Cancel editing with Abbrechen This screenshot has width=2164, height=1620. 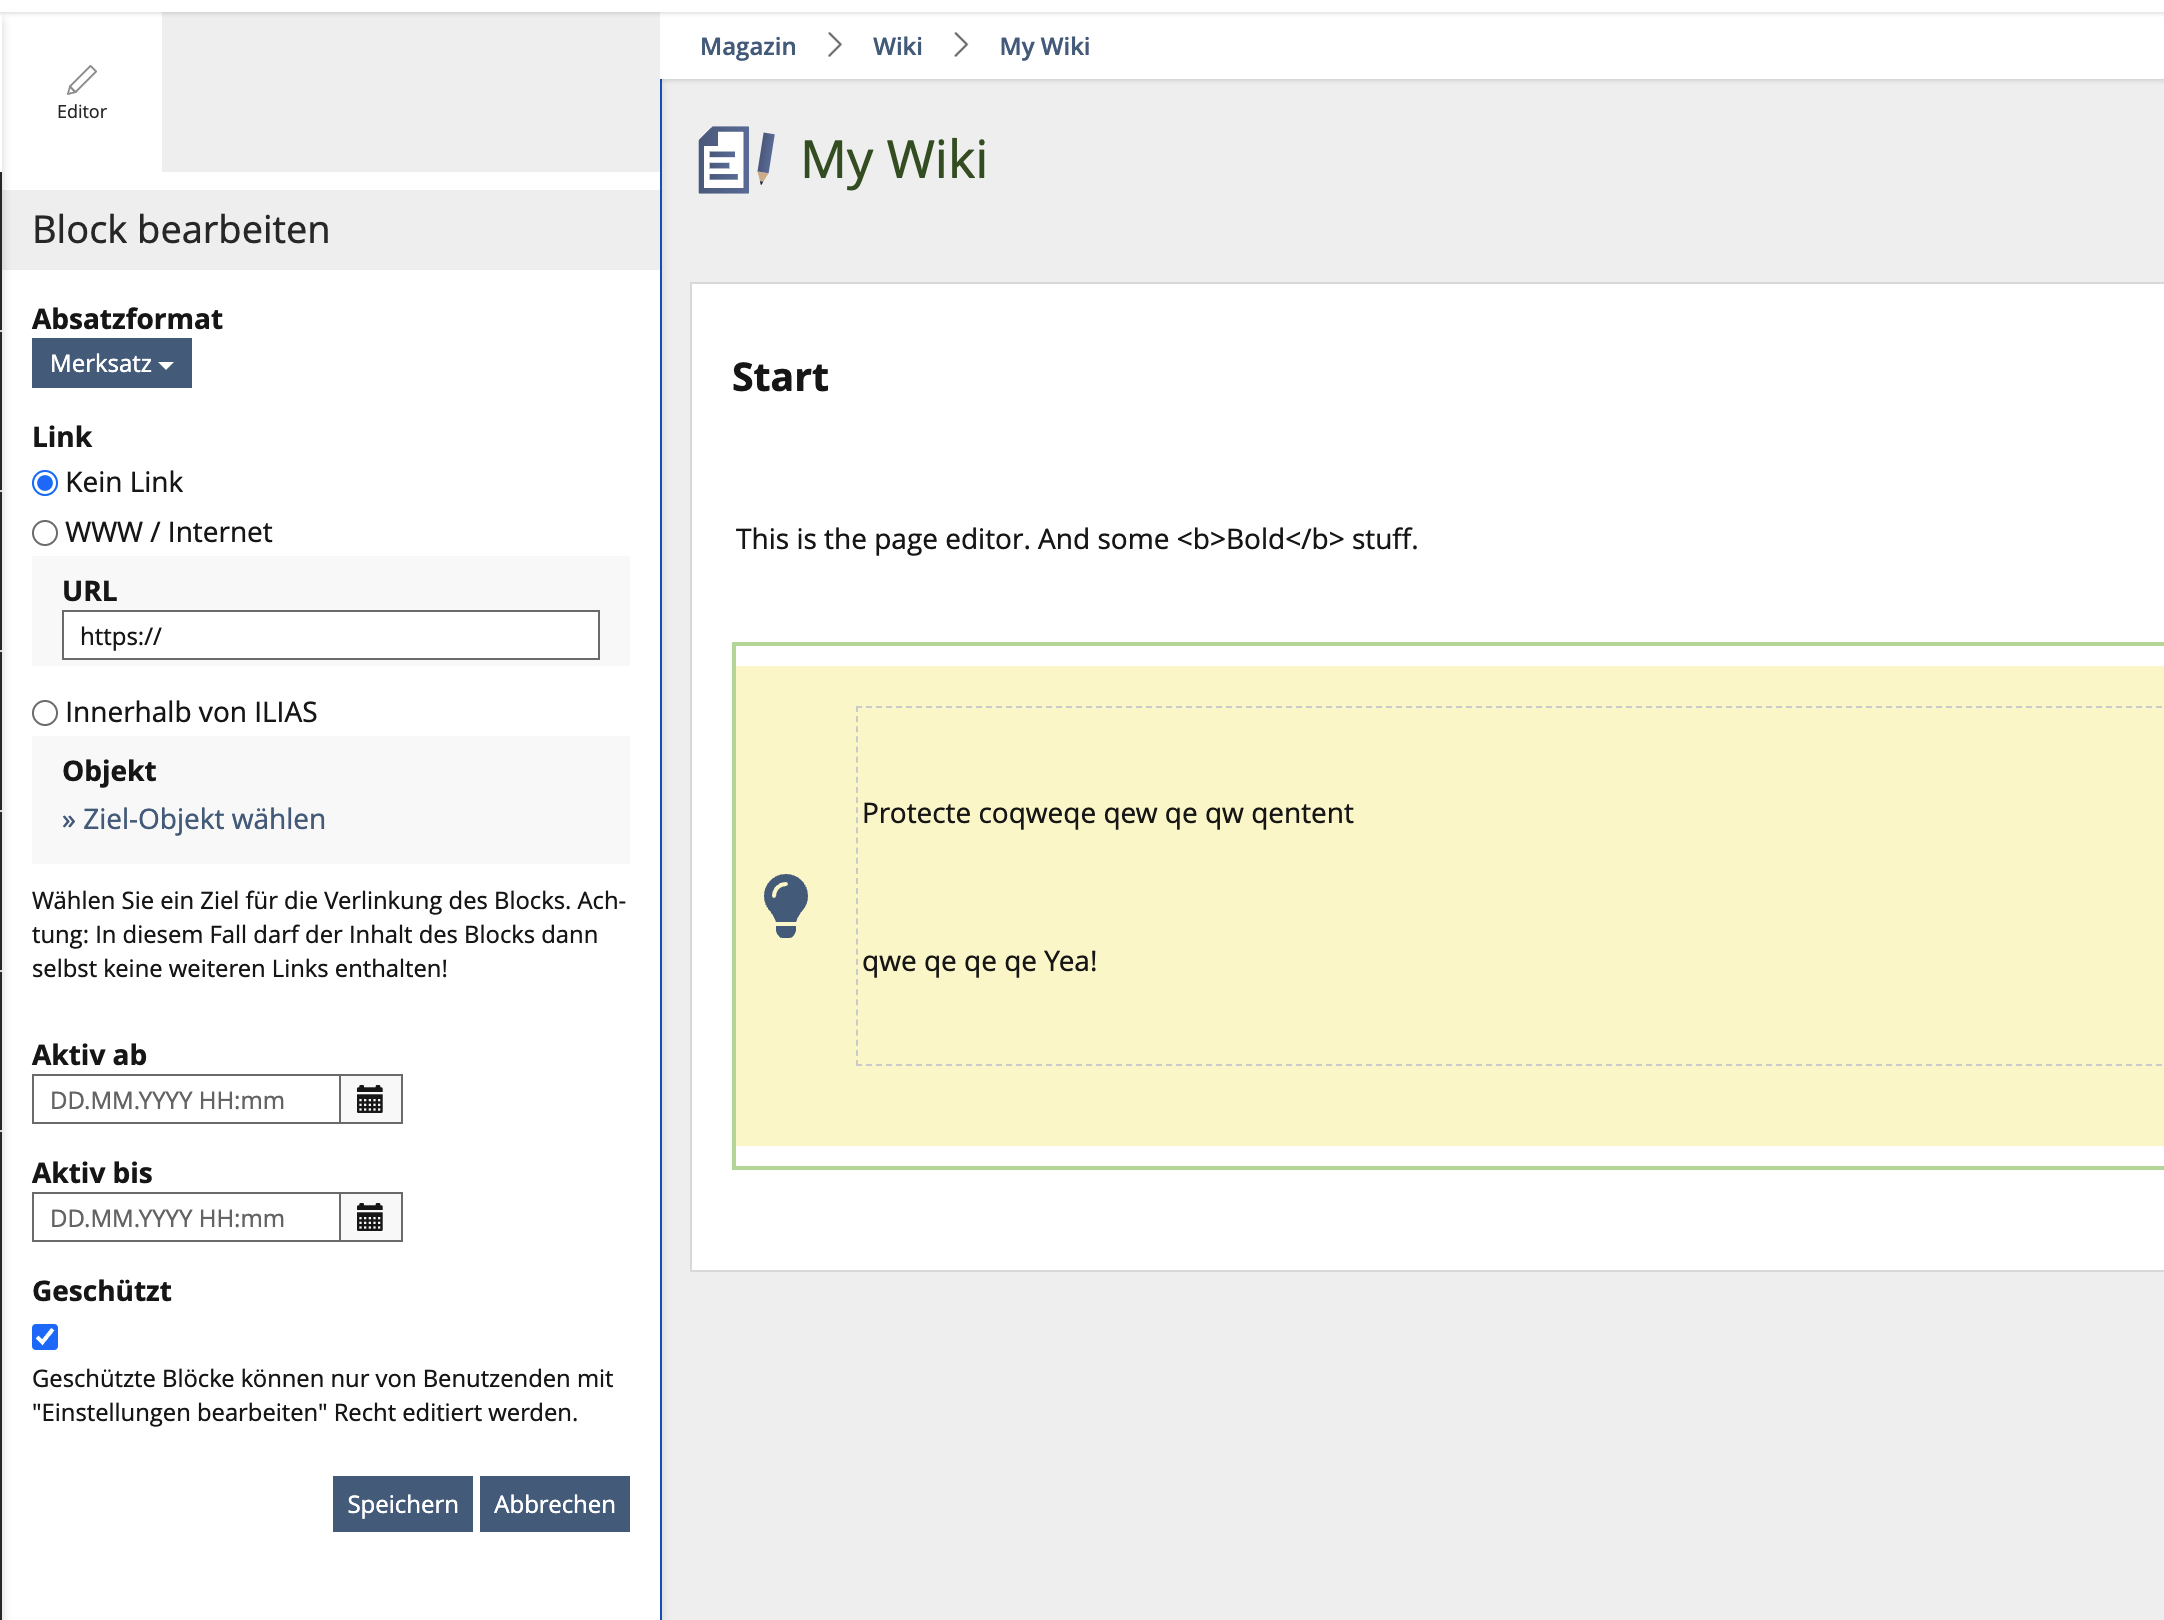point(554,1504)
